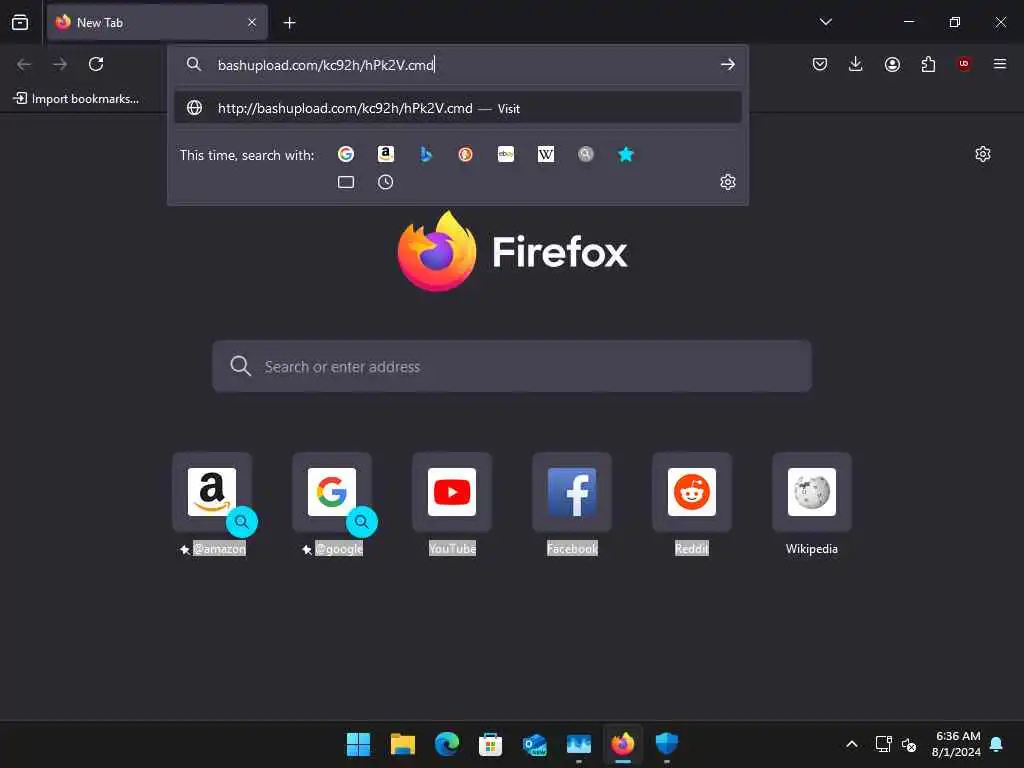Open a new tab with the plus button
Image resolution: width=1024 pixels, height=768 pixels.
point(289,23)
